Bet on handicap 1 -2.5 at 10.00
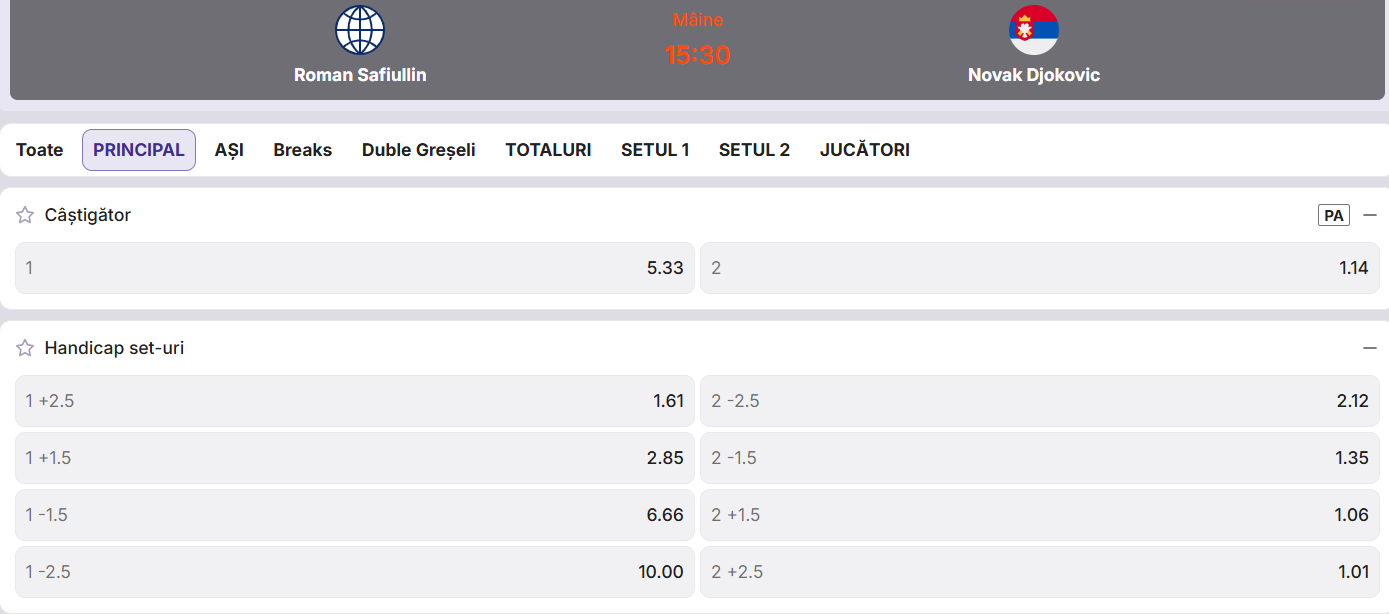 (355, 572)
